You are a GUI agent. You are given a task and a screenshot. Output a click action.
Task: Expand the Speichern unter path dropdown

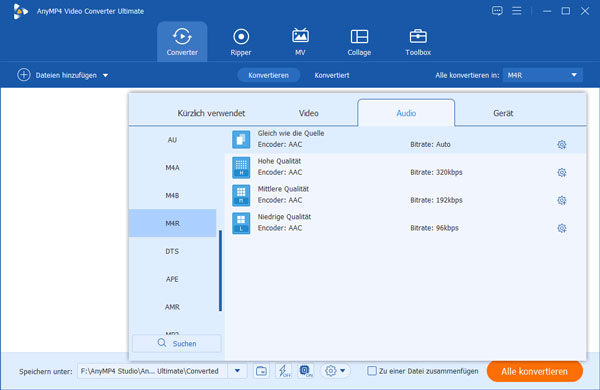237,371
